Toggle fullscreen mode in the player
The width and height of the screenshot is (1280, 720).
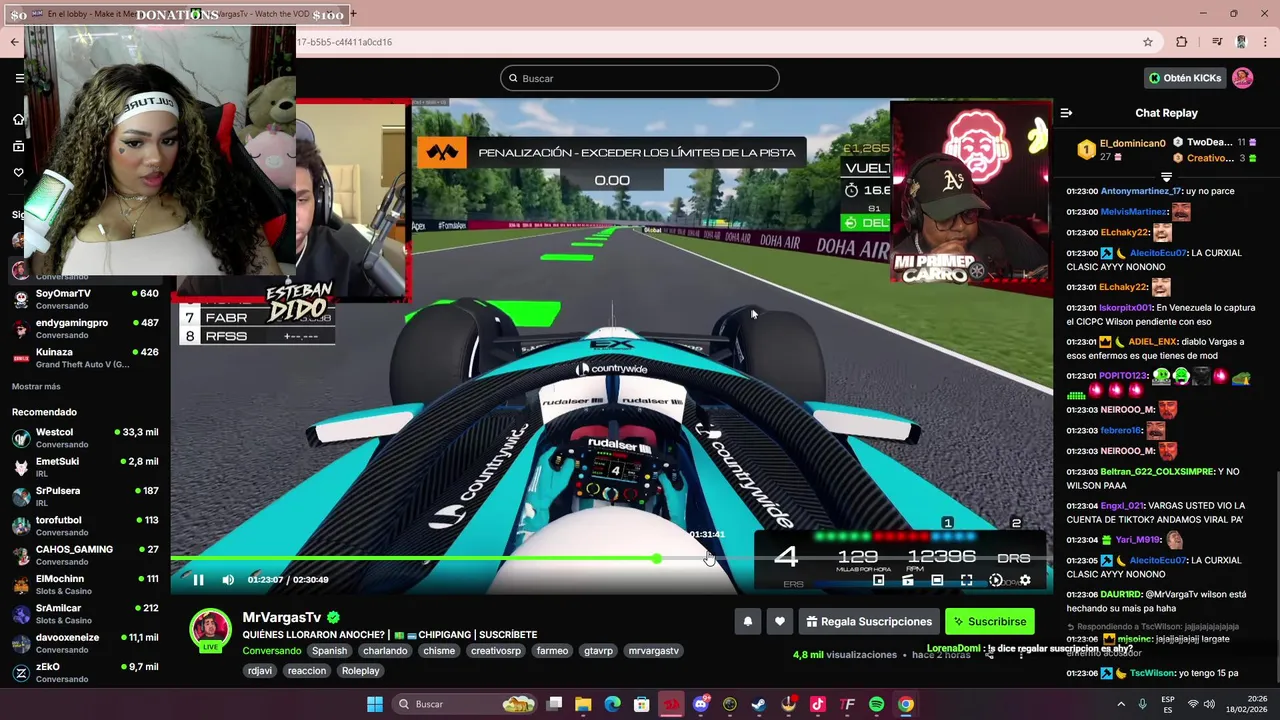point(966,580)
